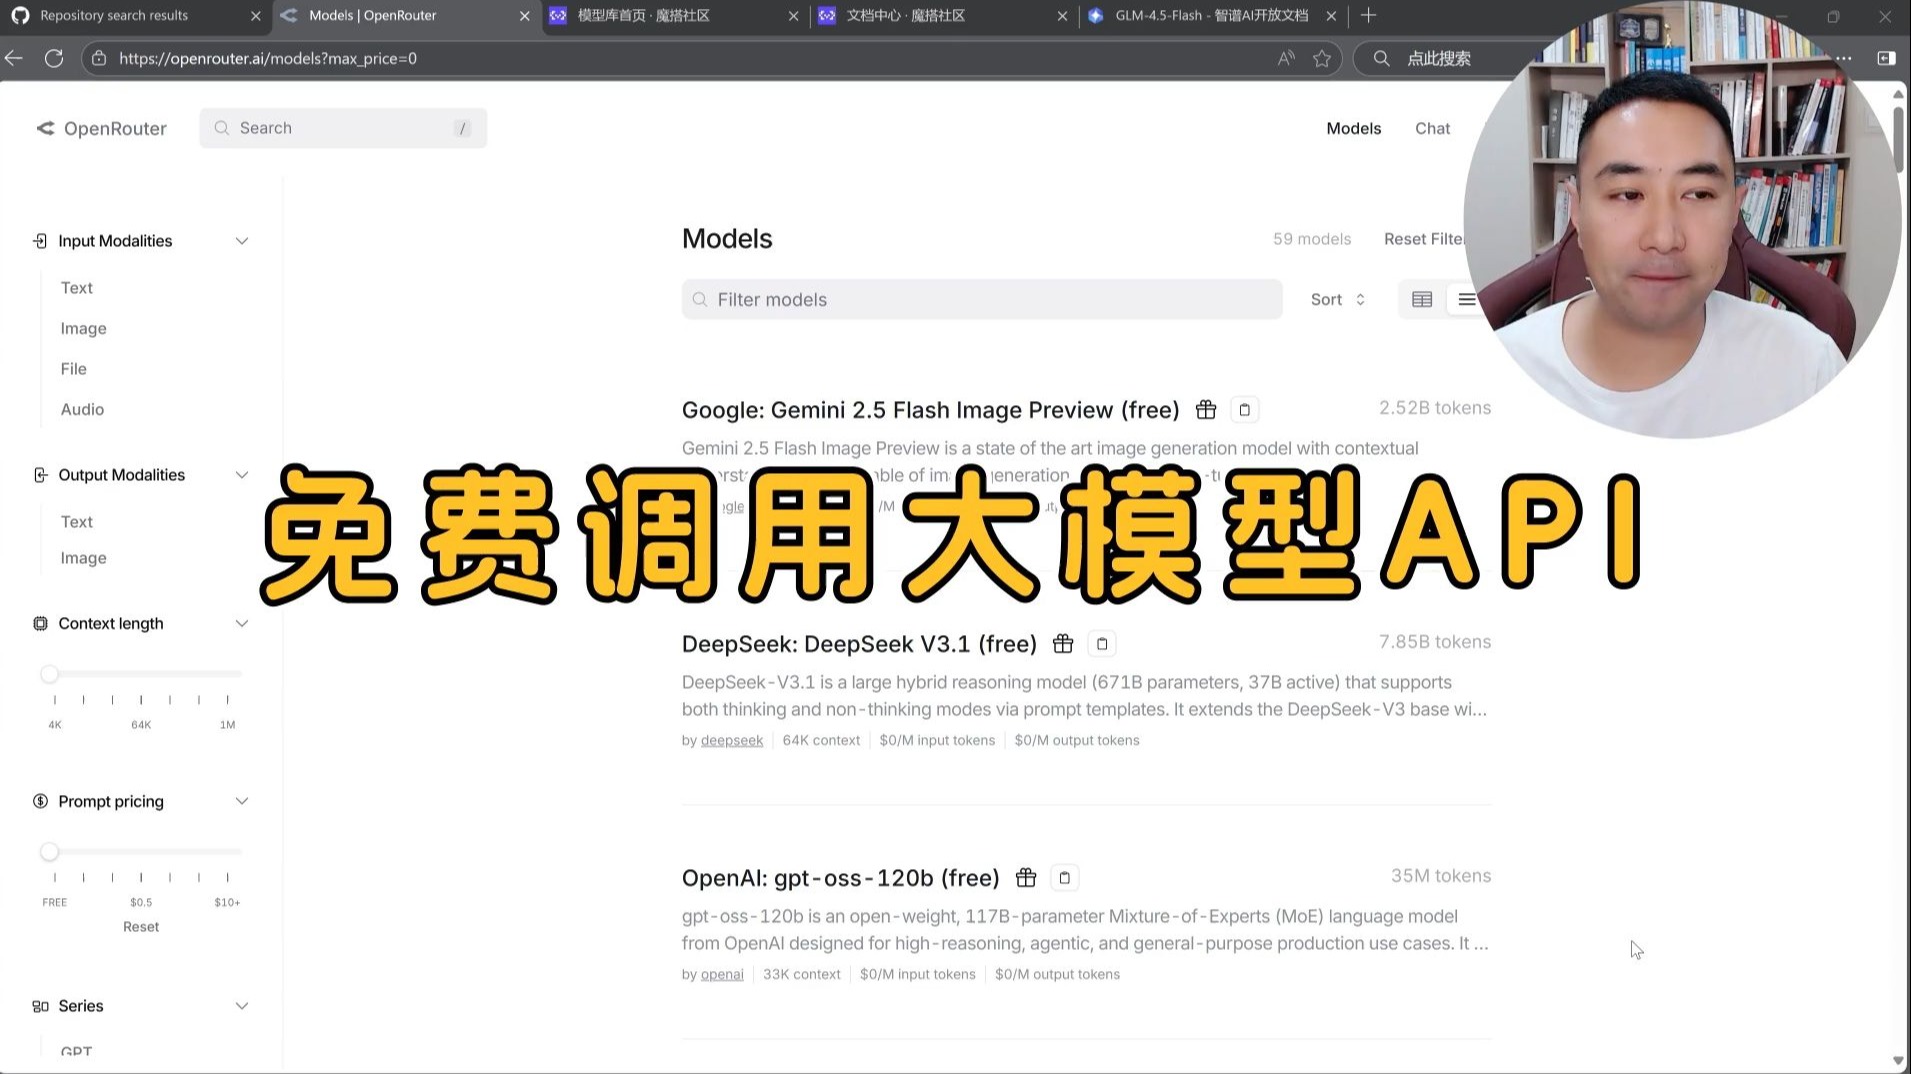Click the Context length slider handle
This screenshot has height=1074, width=1911.
pos(49,674)
